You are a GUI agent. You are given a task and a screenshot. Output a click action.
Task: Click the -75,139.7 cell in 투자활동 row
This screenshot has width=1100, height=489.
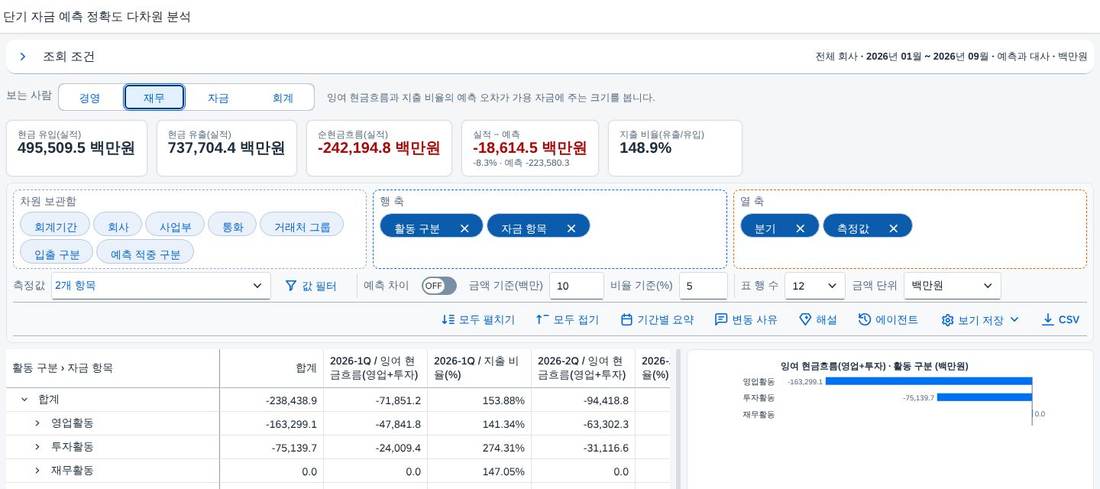(x=271, y=448)
